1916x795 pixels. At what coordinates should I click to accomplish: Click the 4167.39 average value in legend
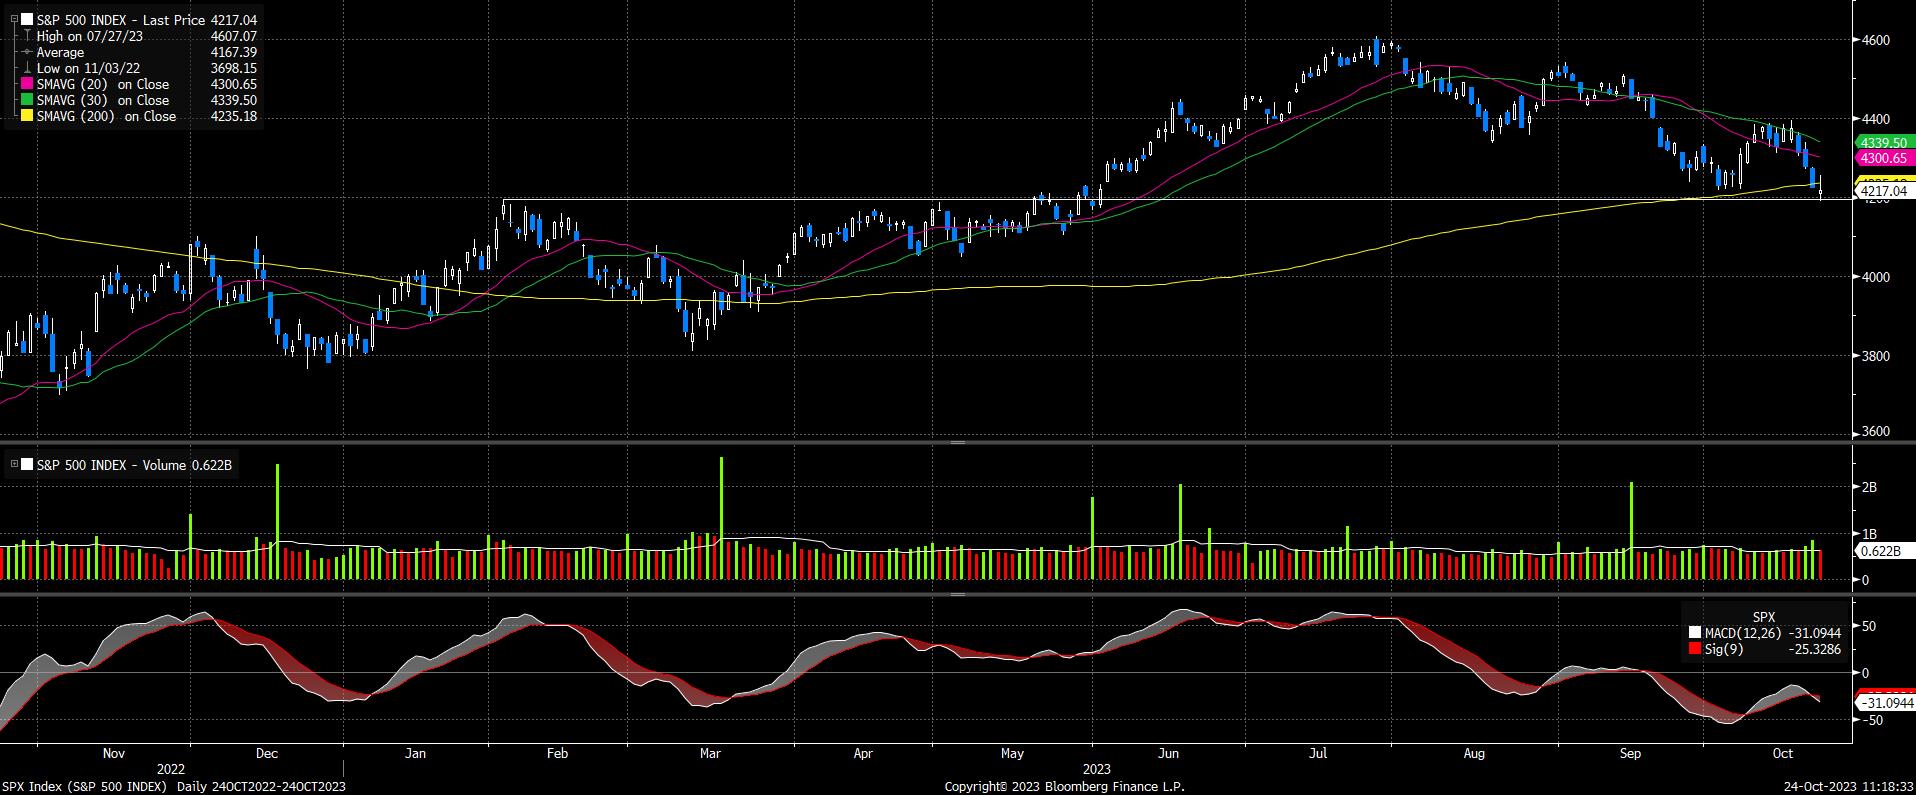(234, 52)
